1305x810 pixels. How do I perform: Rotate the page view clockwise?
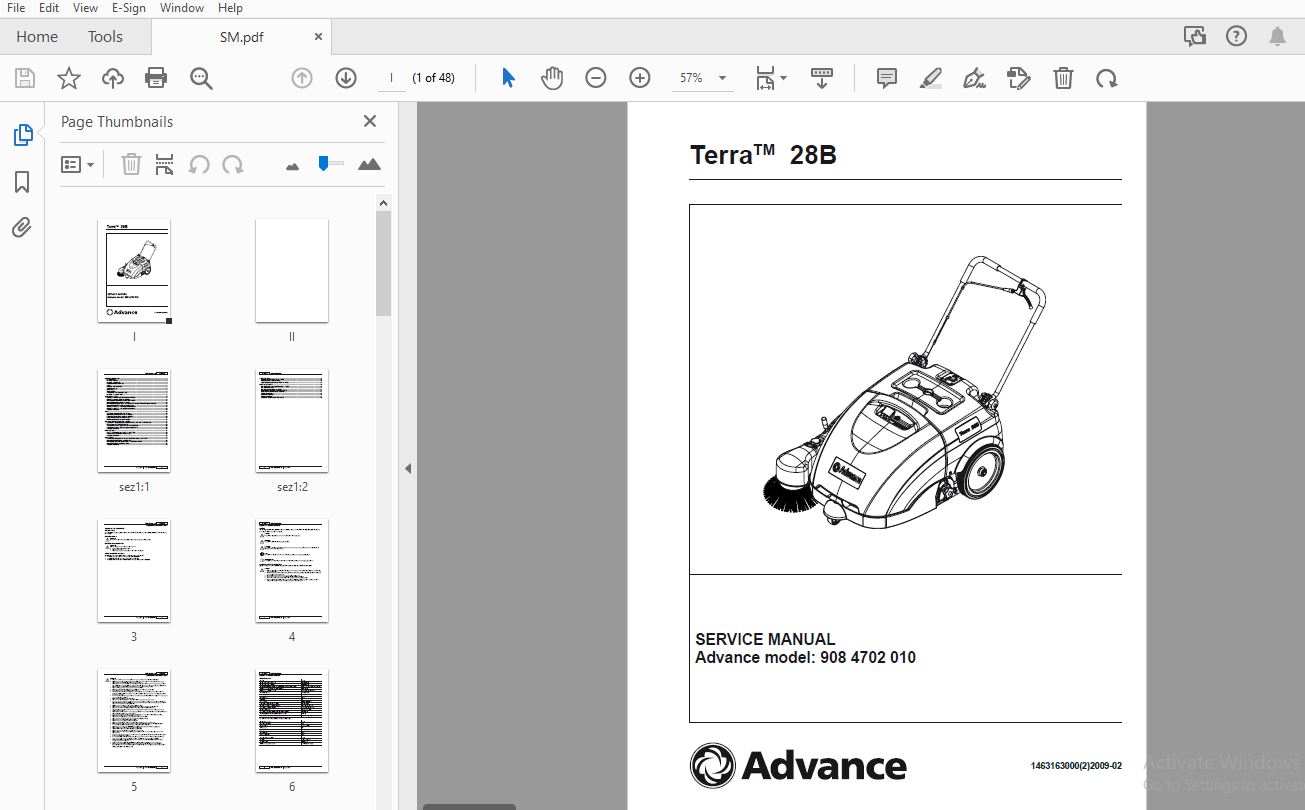click(1107, 78)
